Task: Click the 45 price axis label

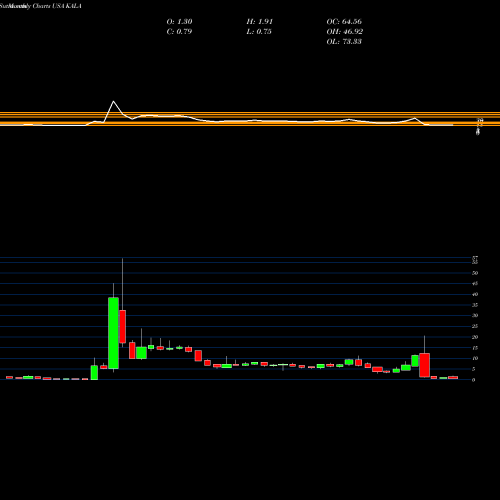Action: tap(475, 284)
